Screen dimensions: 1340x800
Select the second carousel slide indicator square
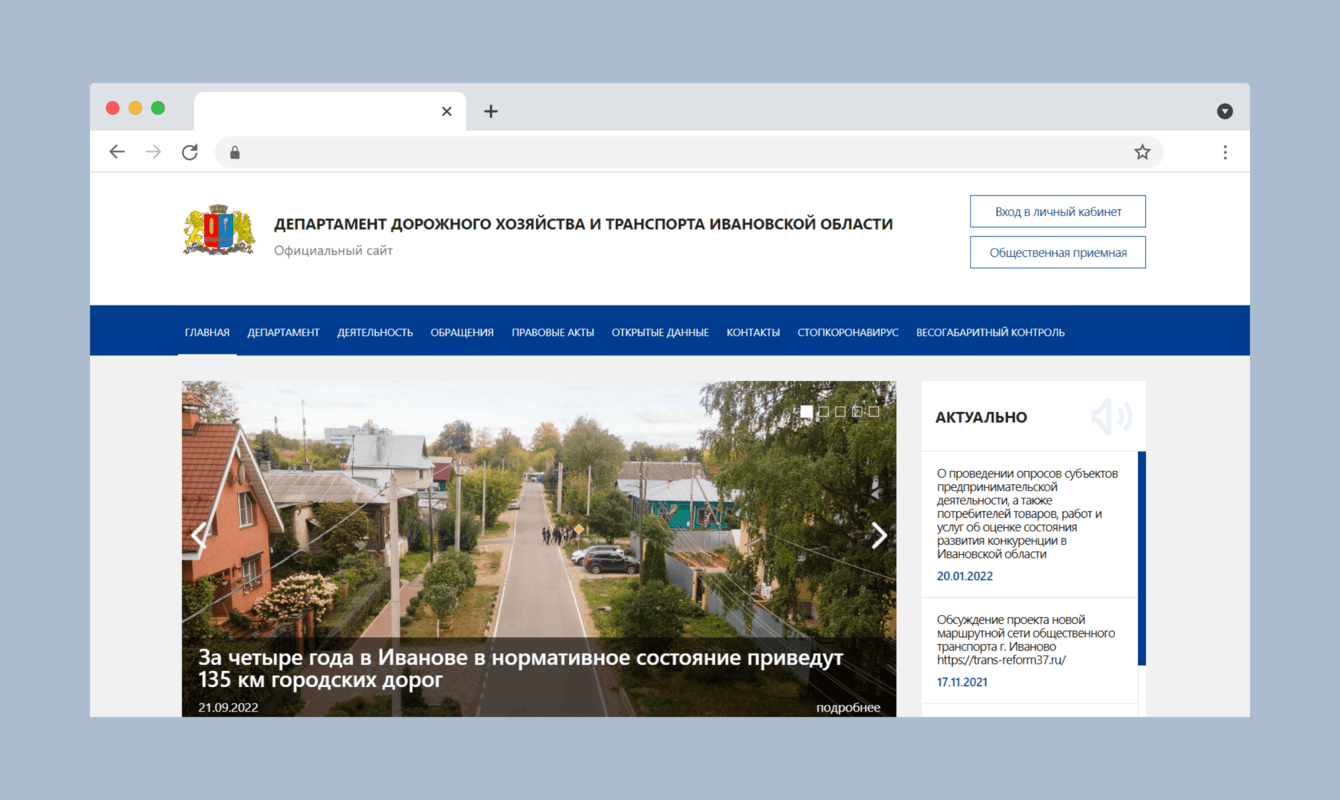pos(823,411)
